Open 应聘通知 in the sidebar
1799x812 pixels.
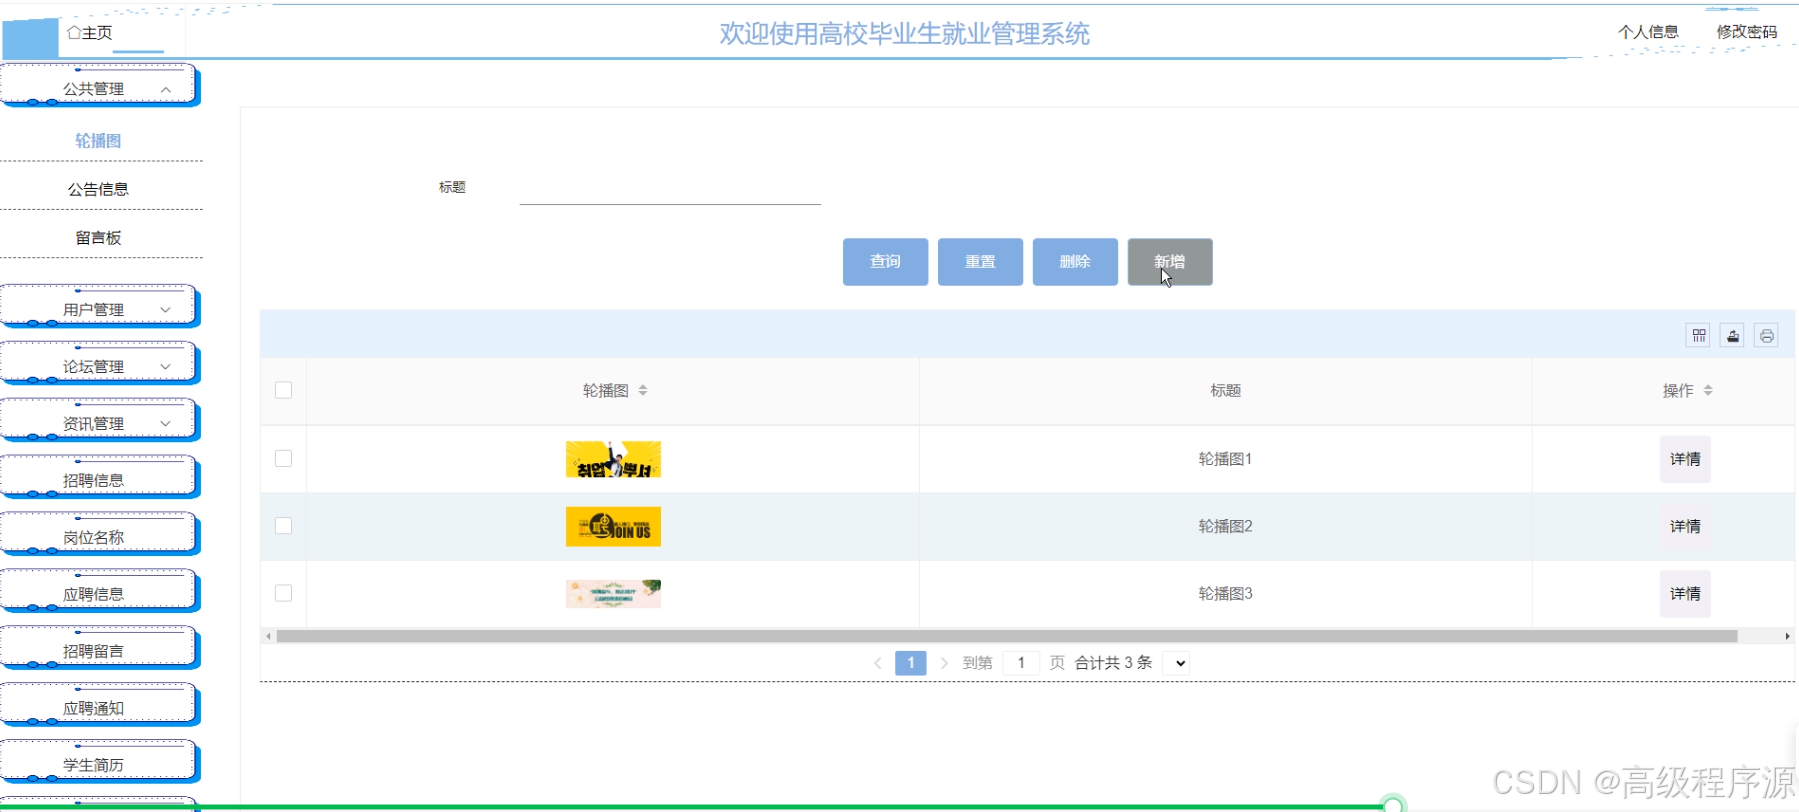click(x=99, y=706)
